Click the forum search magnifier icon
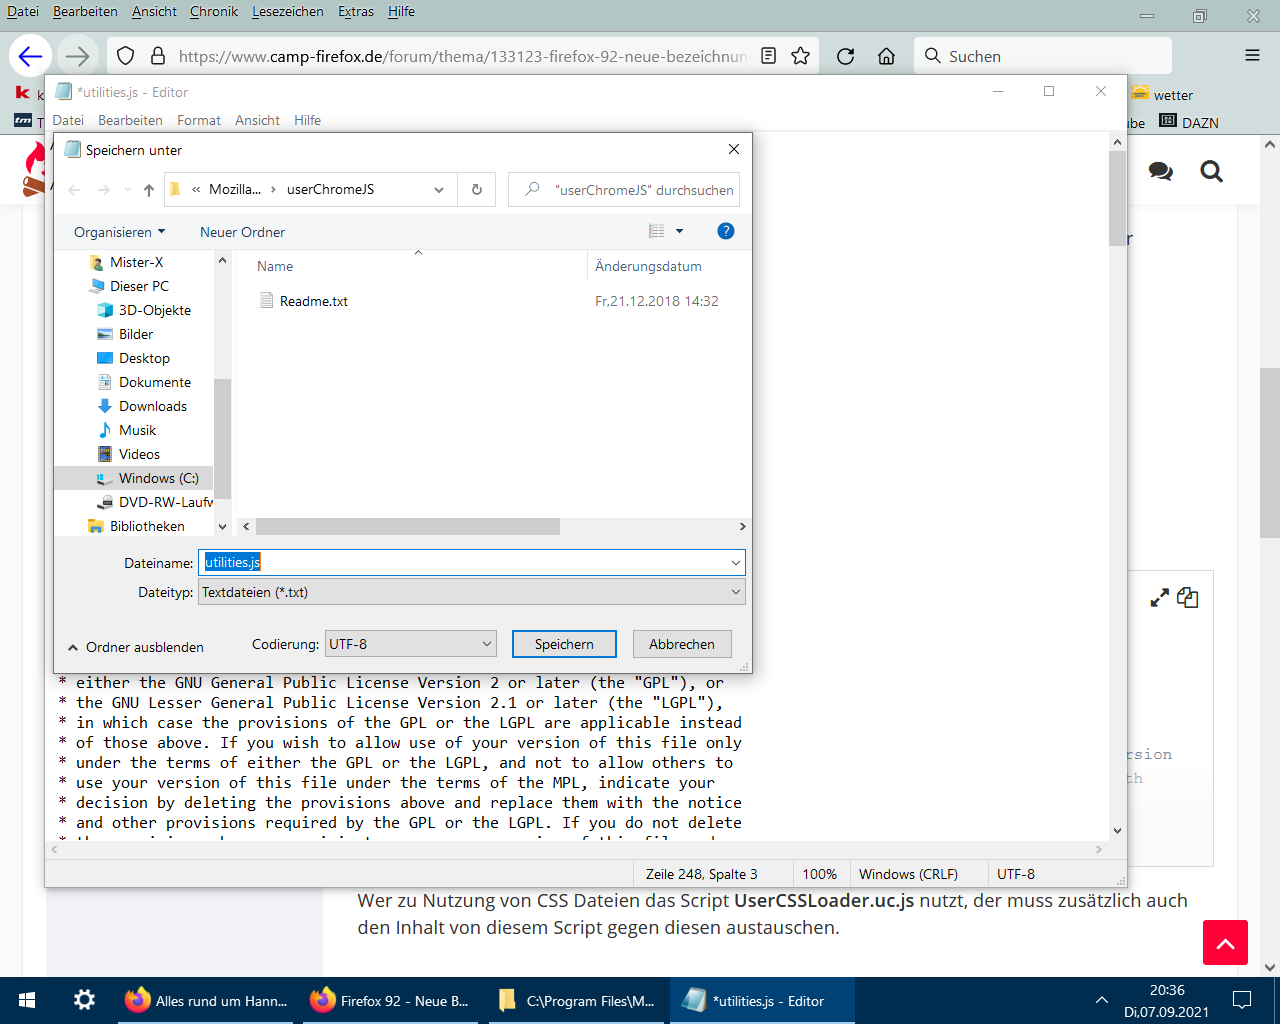 coord(1211,172)
